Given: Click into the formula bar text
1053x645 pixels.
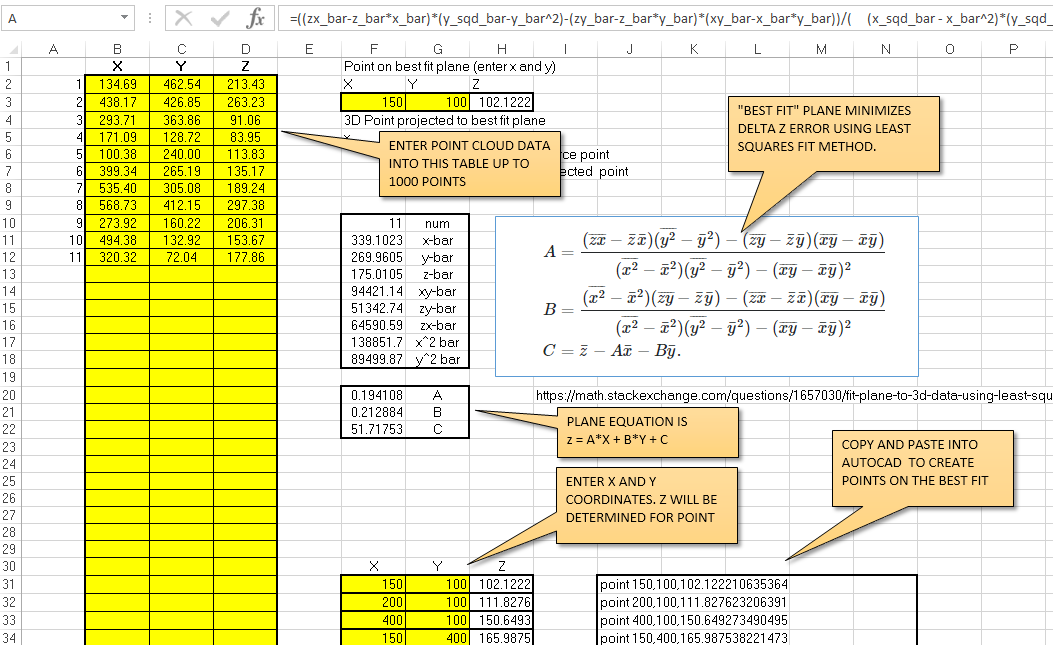Looking at the screenshot, I should click(x=665, y=18).
